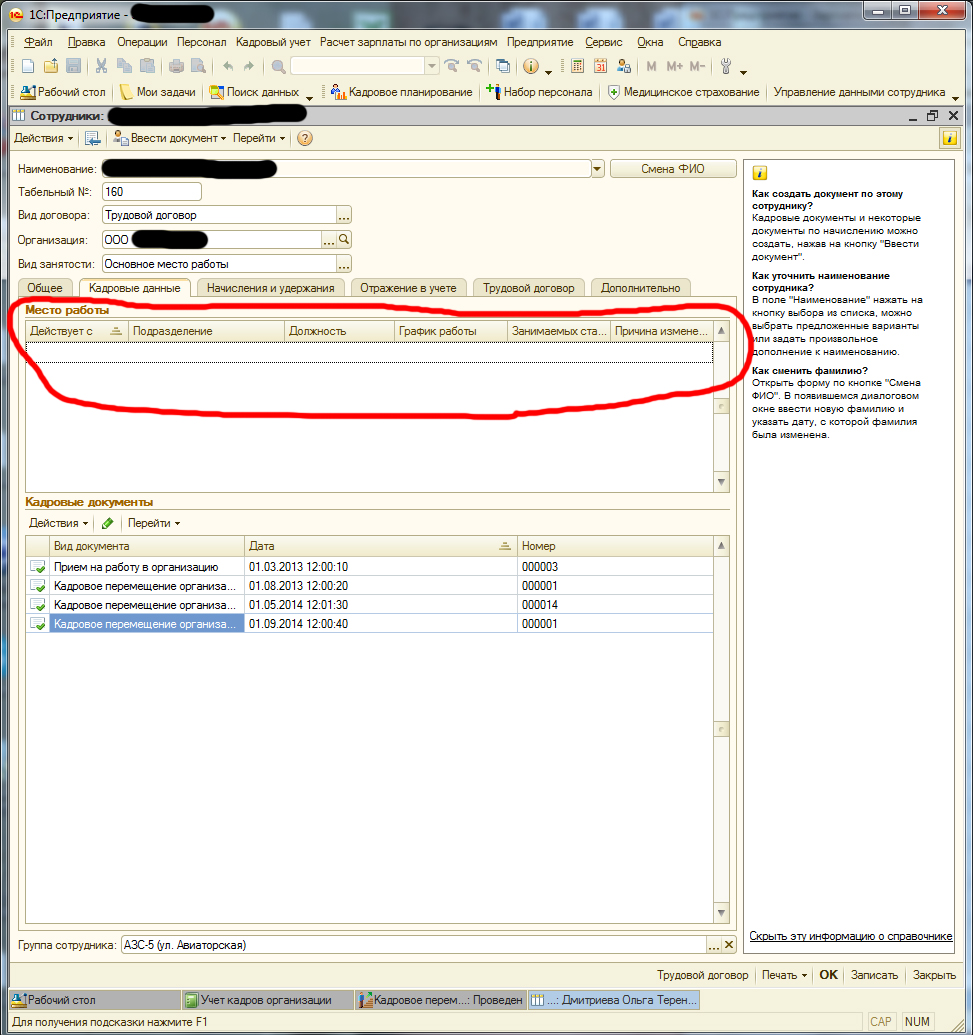
Task: Click the clear X button beside Группа сотрудника
Action: pos(729,945)
